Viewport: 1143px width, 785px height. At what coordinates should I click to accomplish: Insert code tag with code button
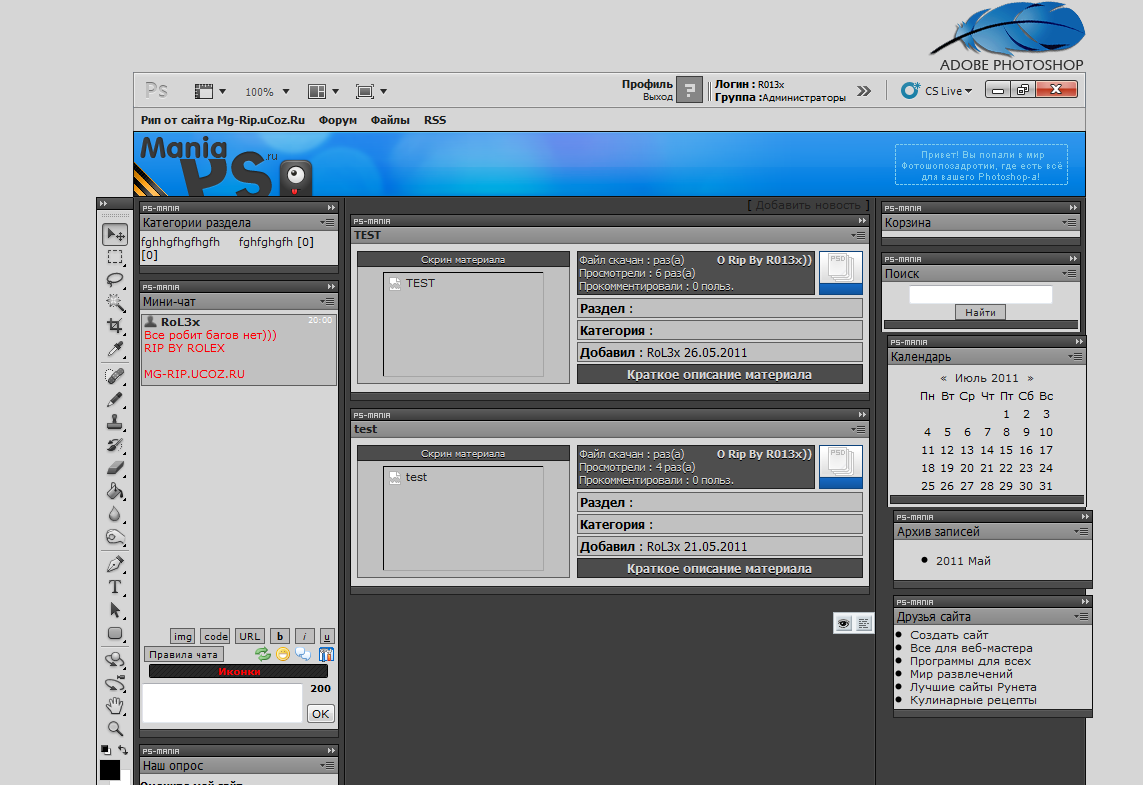point(216,636)
